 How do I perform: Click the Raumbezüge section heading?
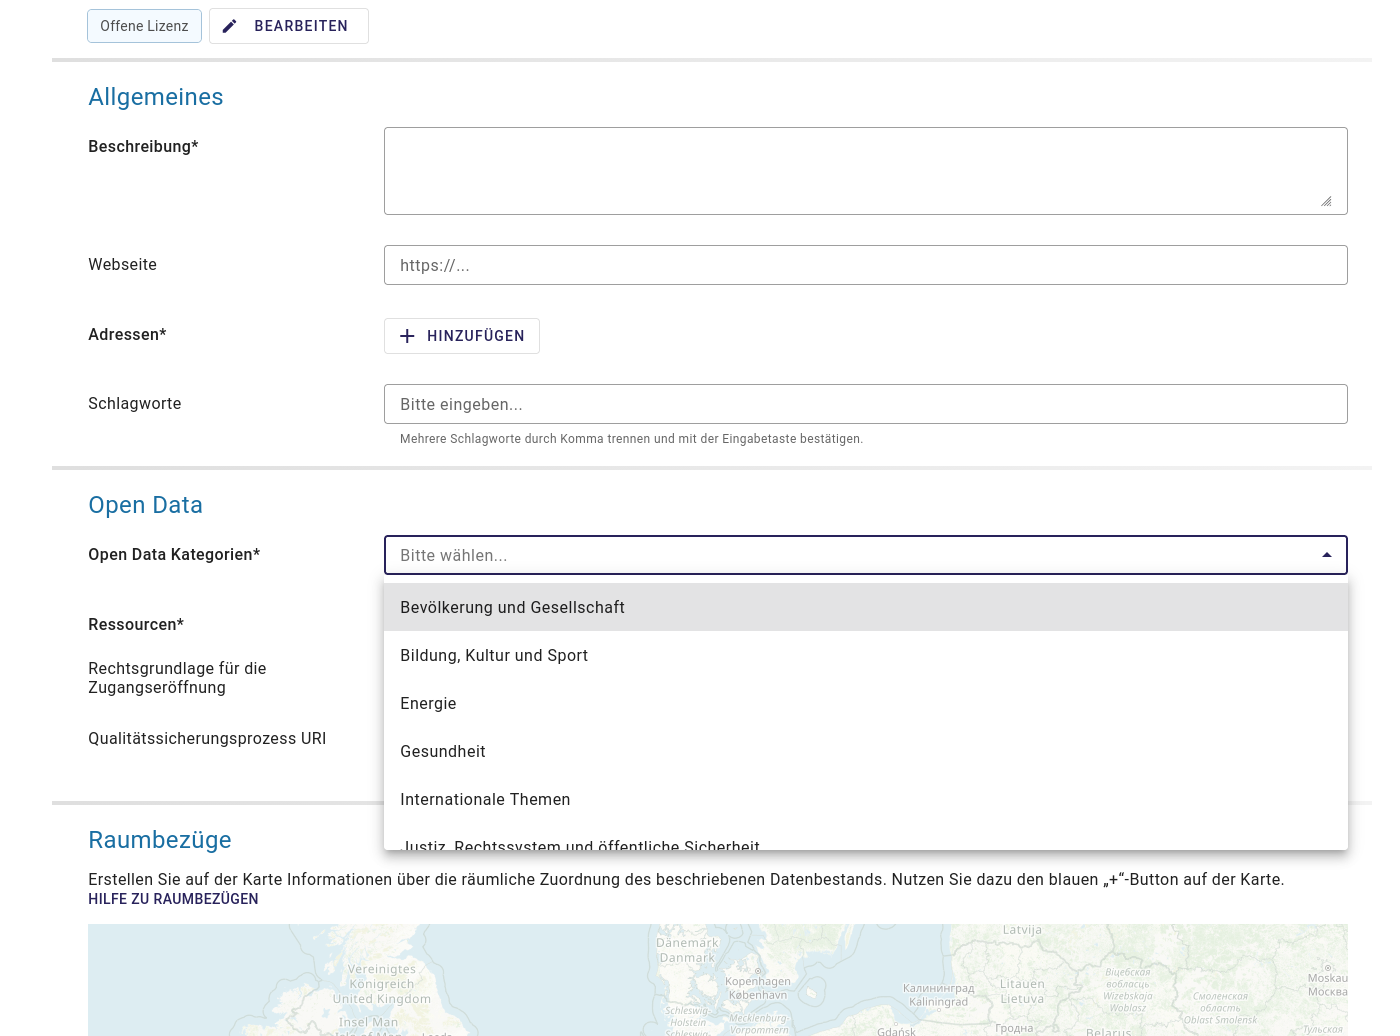tap(160, 840)
